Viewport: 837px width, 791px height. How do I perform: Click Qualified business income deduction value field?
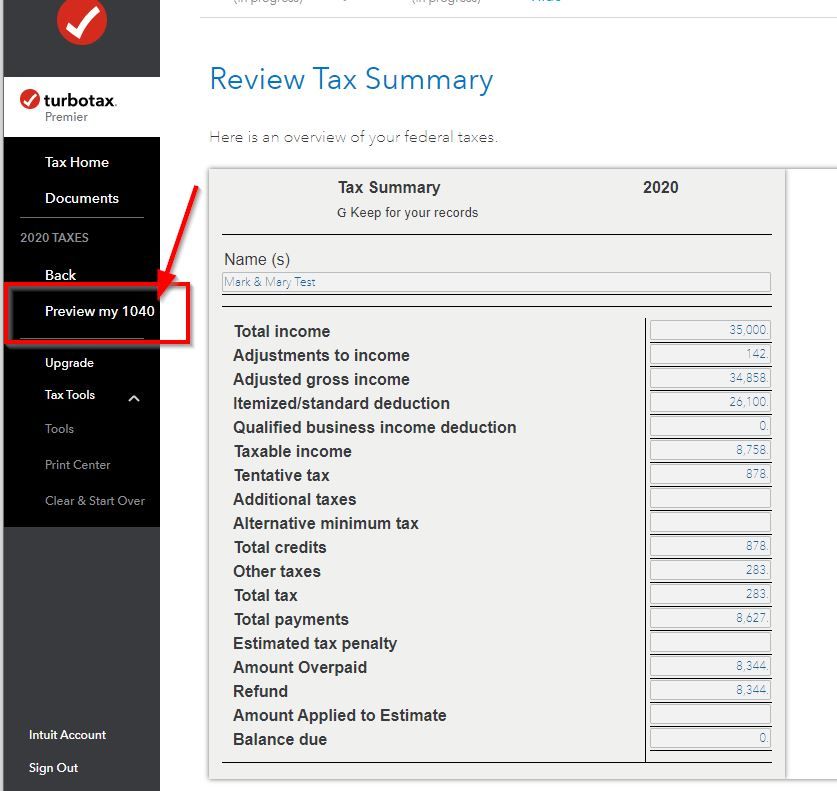coord(710,426)
